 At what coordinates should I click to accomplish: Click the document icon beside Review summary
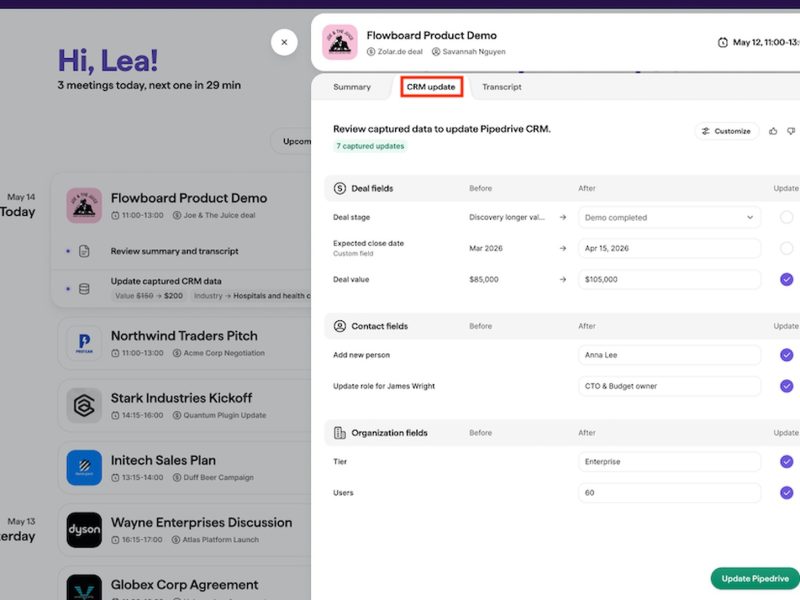click(84, 251)
